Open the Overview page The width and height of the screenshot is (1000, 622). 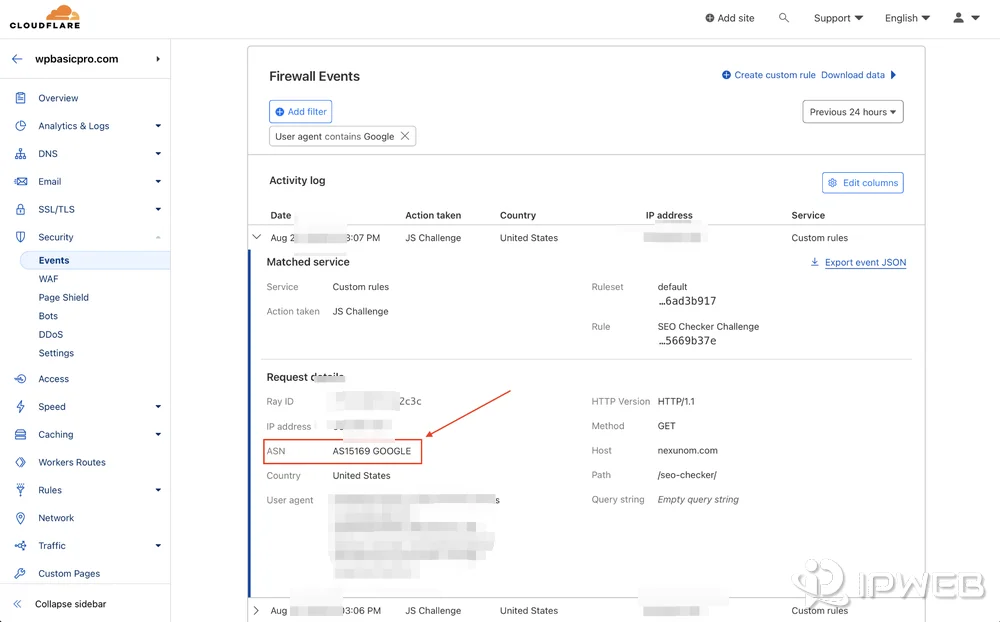pyautogui.click(x=58, y=98)
